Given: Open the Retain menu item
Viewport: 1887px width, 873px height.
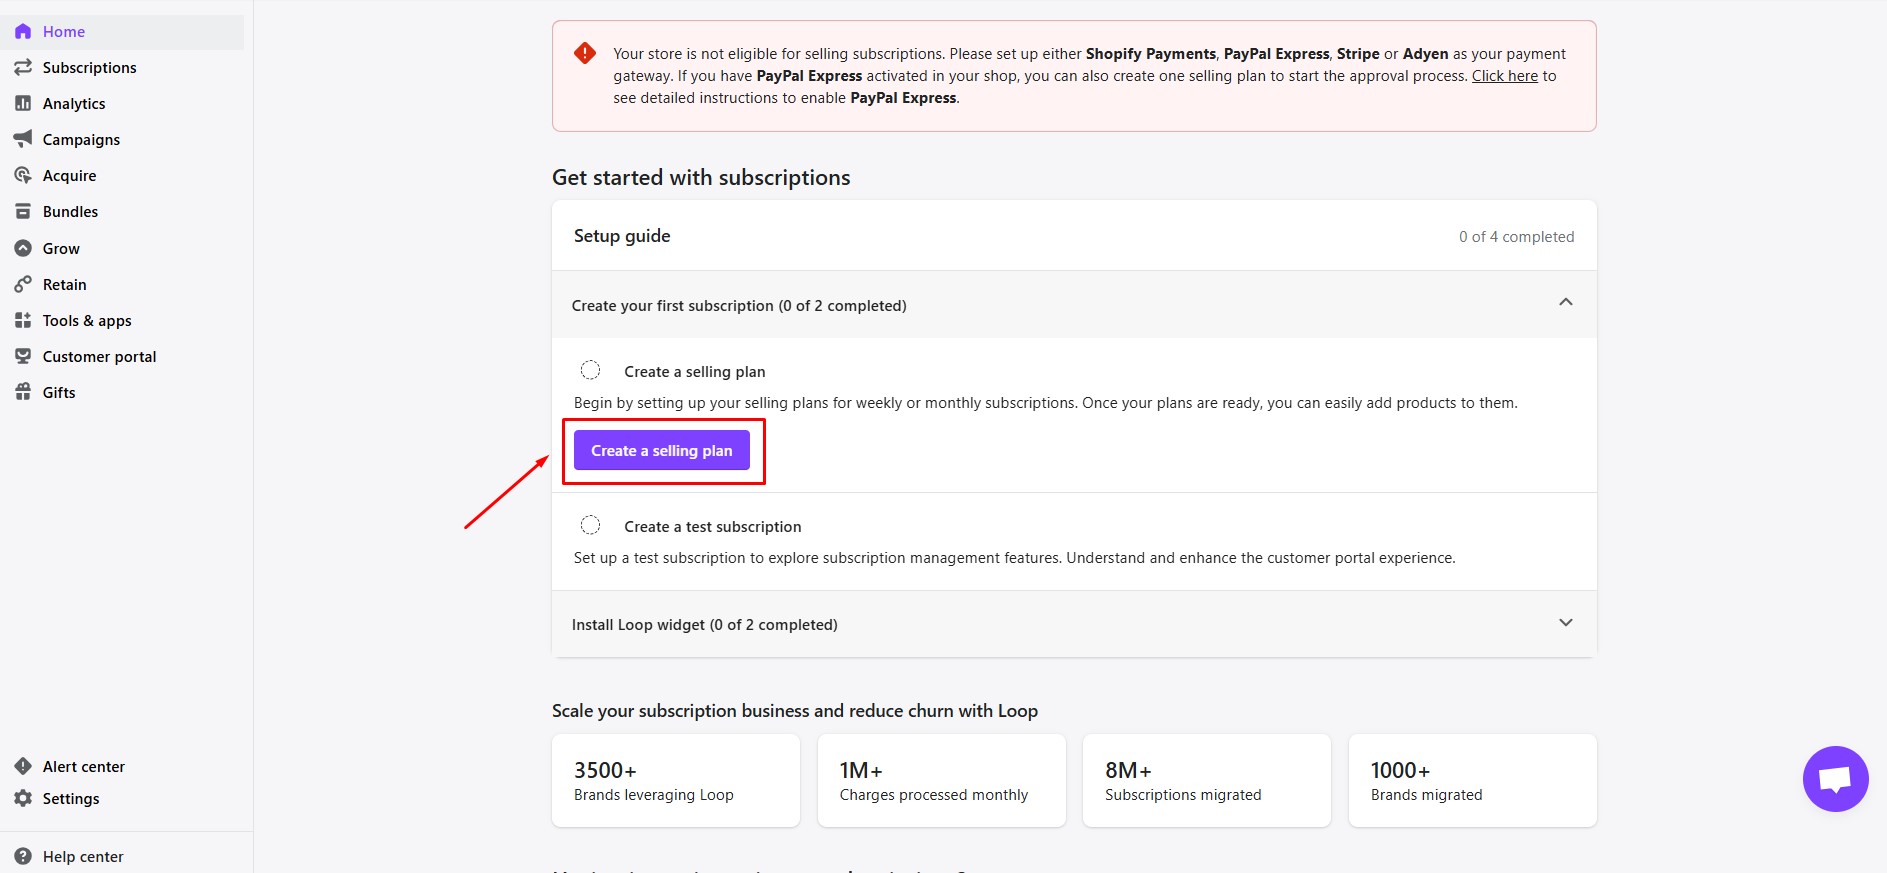Looking at the screenshot, I should click(x=64, y=284).
